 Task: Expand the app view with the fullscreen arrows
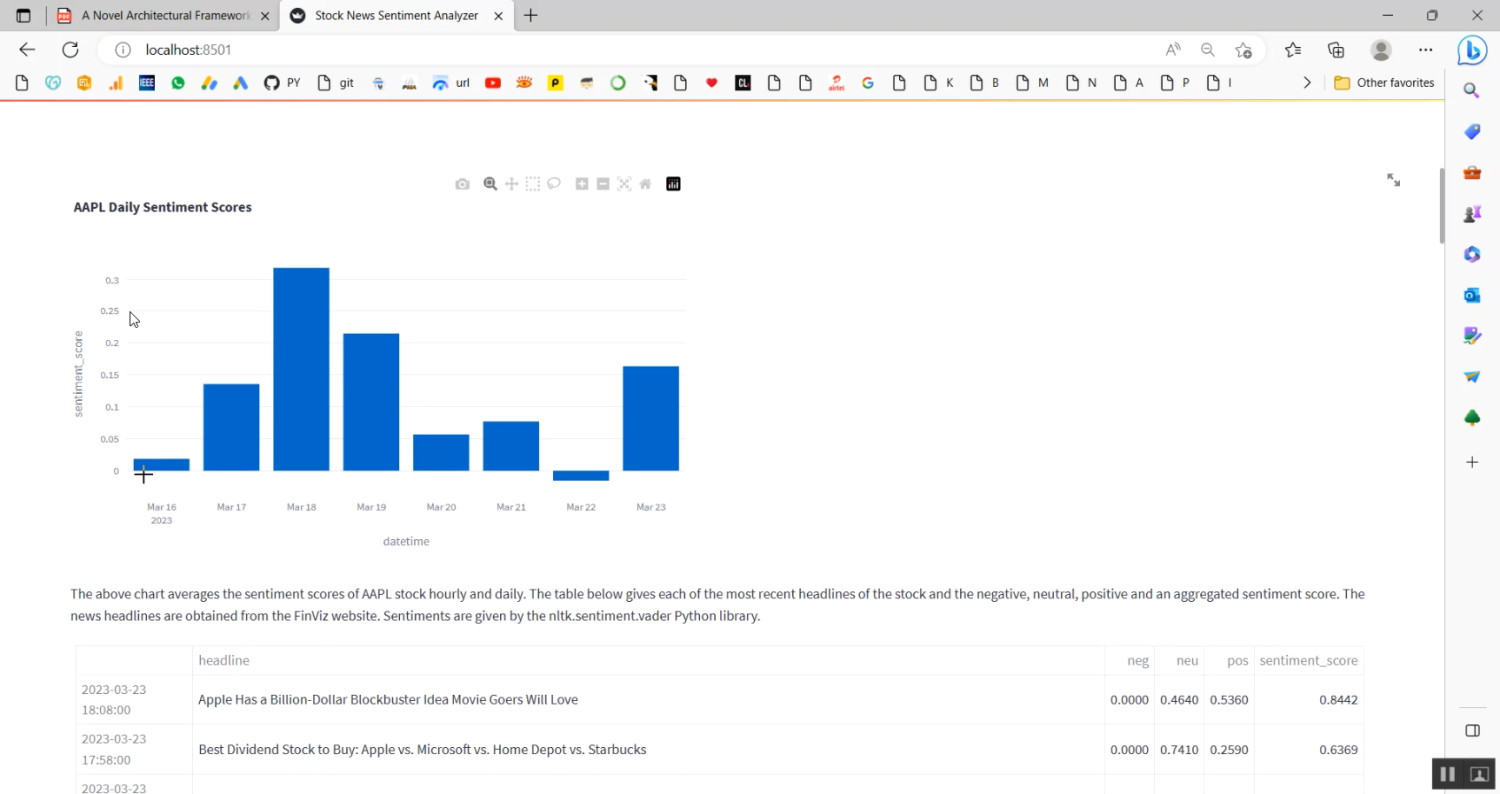coord(1393,180)
